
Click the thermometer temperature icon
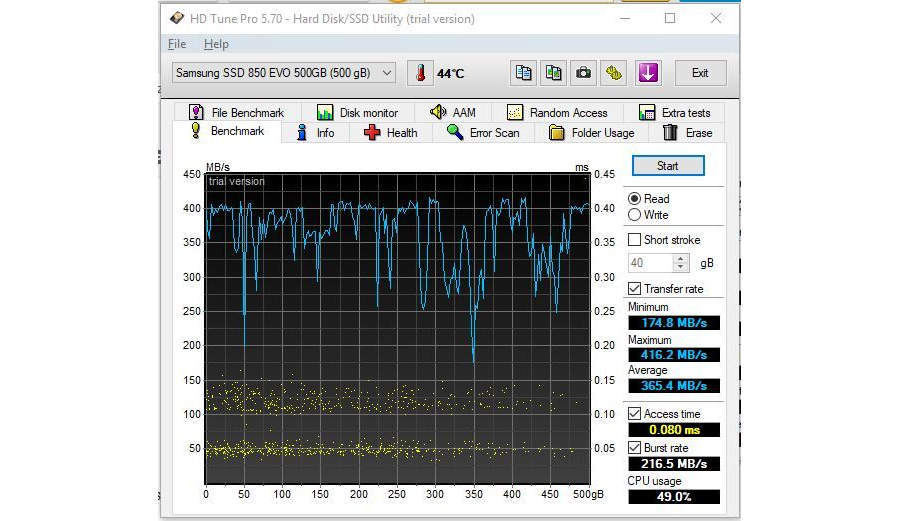pos(421,73)
